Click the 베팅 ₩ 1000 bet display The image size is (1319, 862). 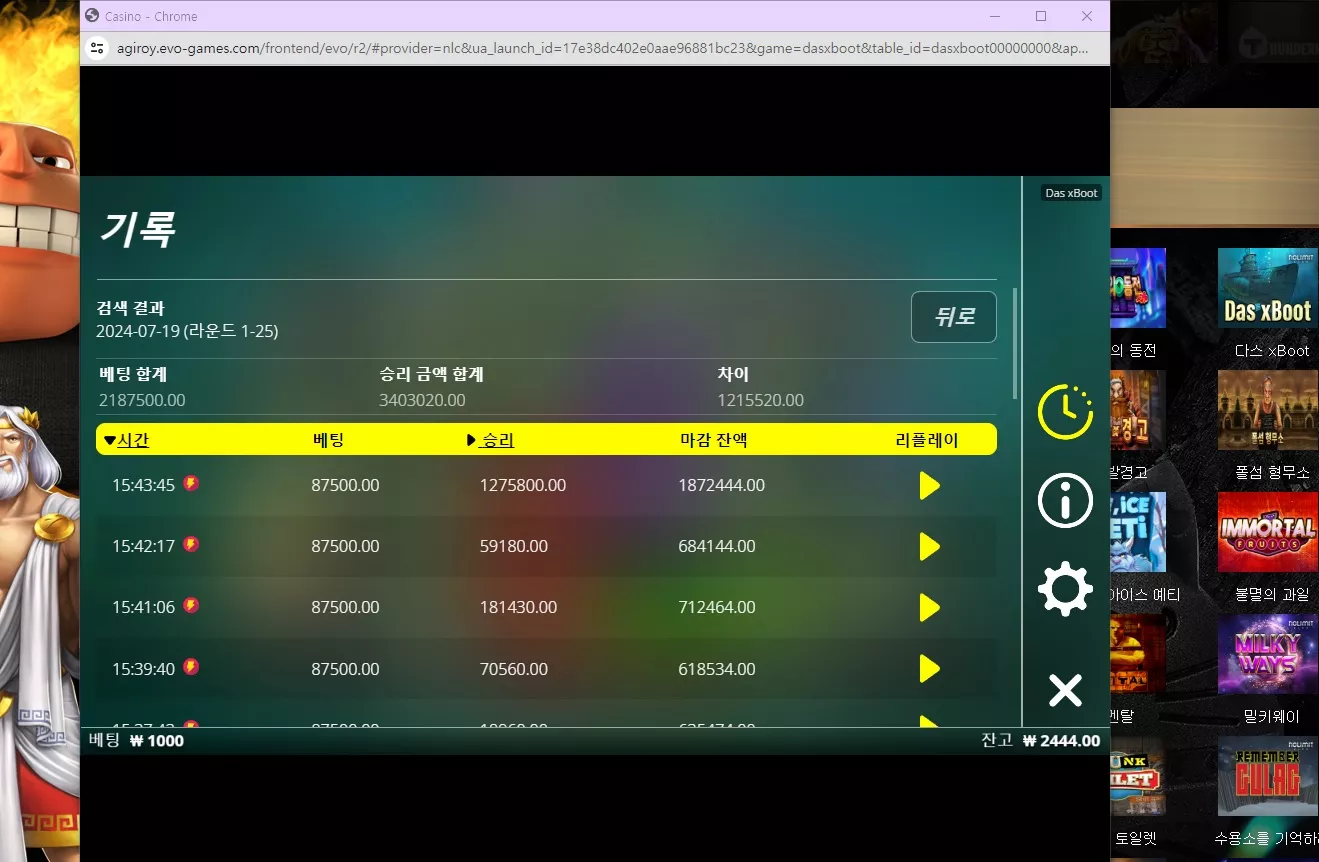[x=136, y=741]
